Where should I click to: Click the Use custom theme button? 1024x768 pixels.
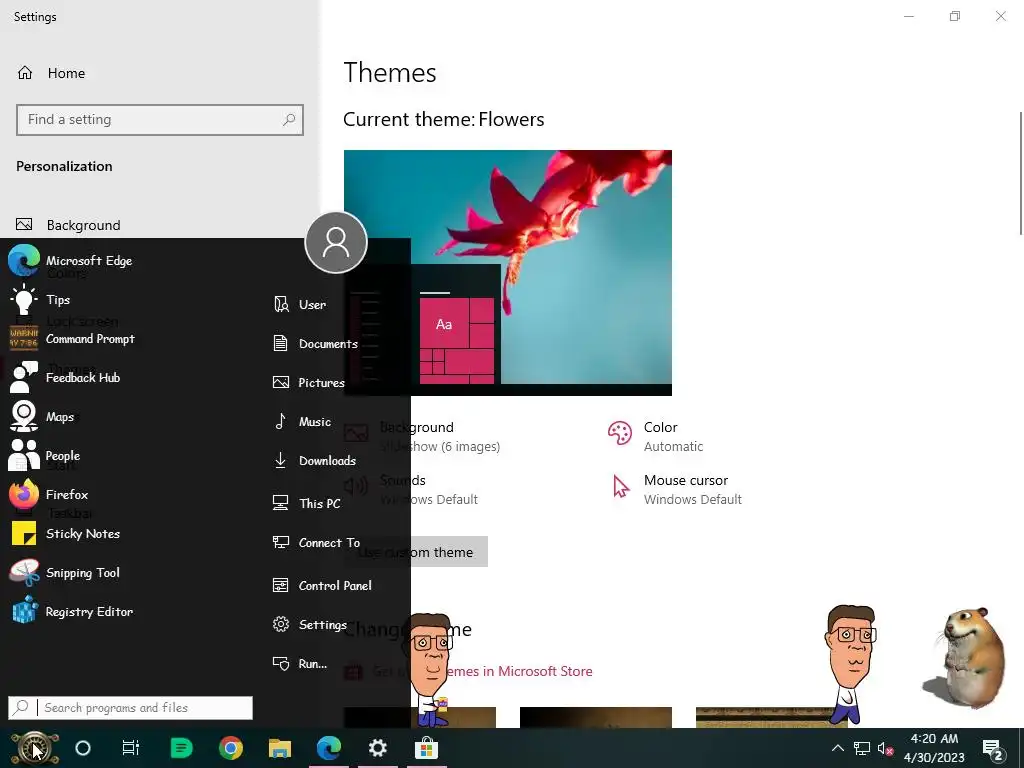click(416, 552)
